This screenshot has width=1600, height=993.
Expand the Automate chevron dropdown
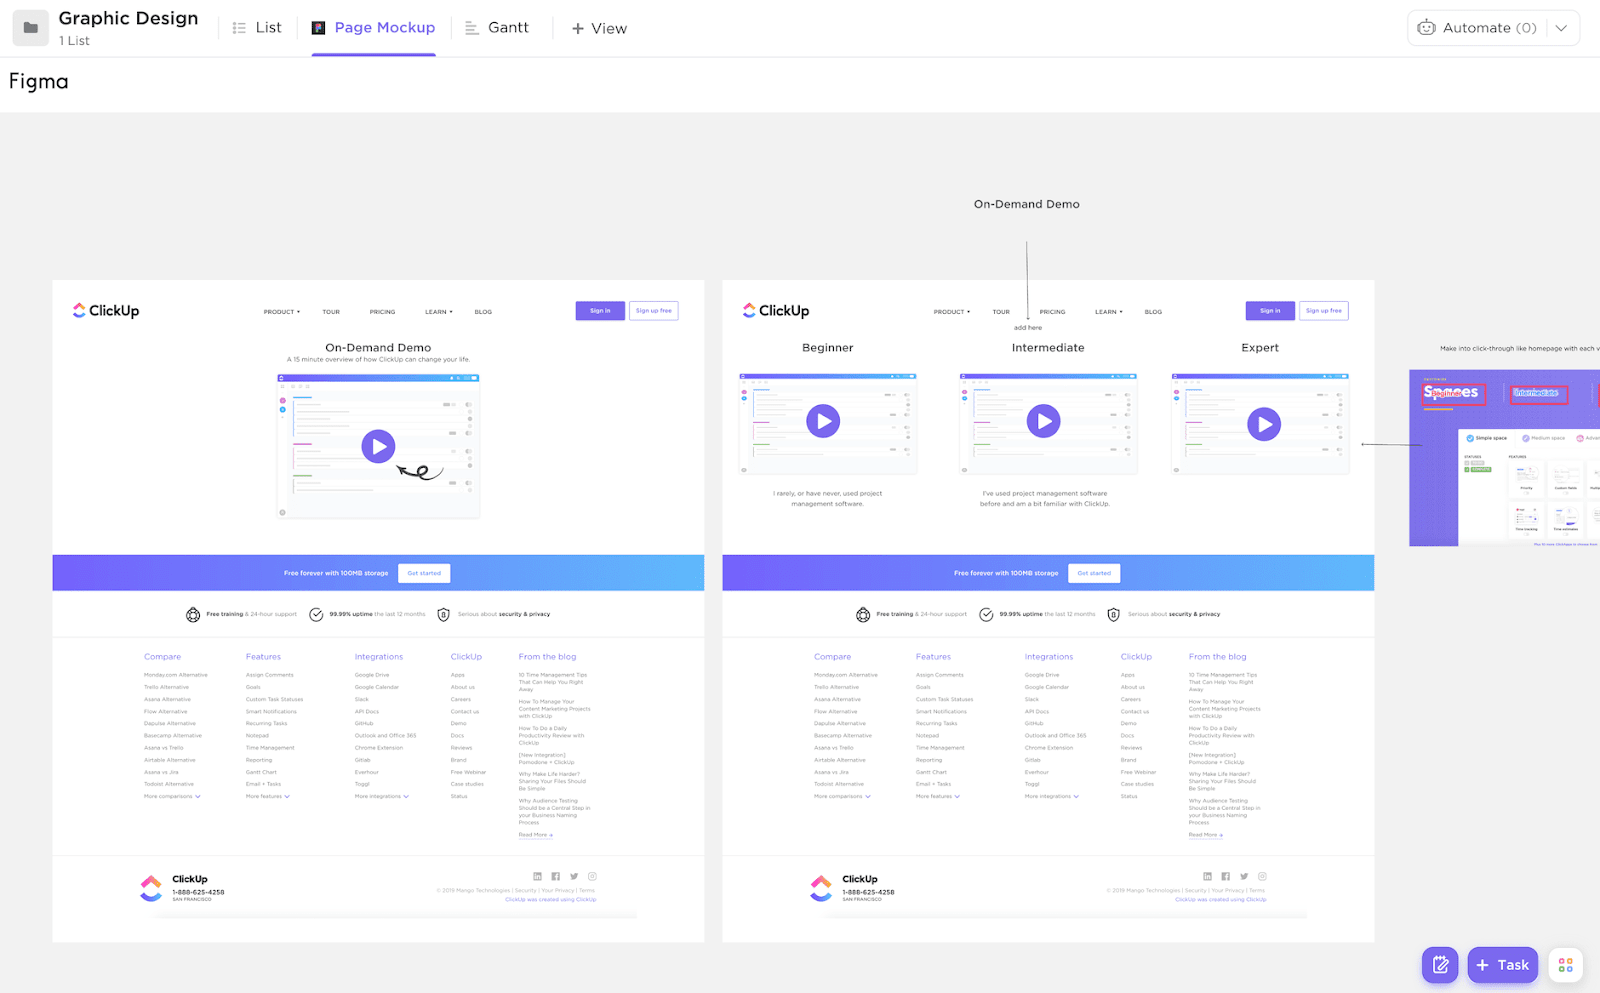click(x=1561, y=28)
